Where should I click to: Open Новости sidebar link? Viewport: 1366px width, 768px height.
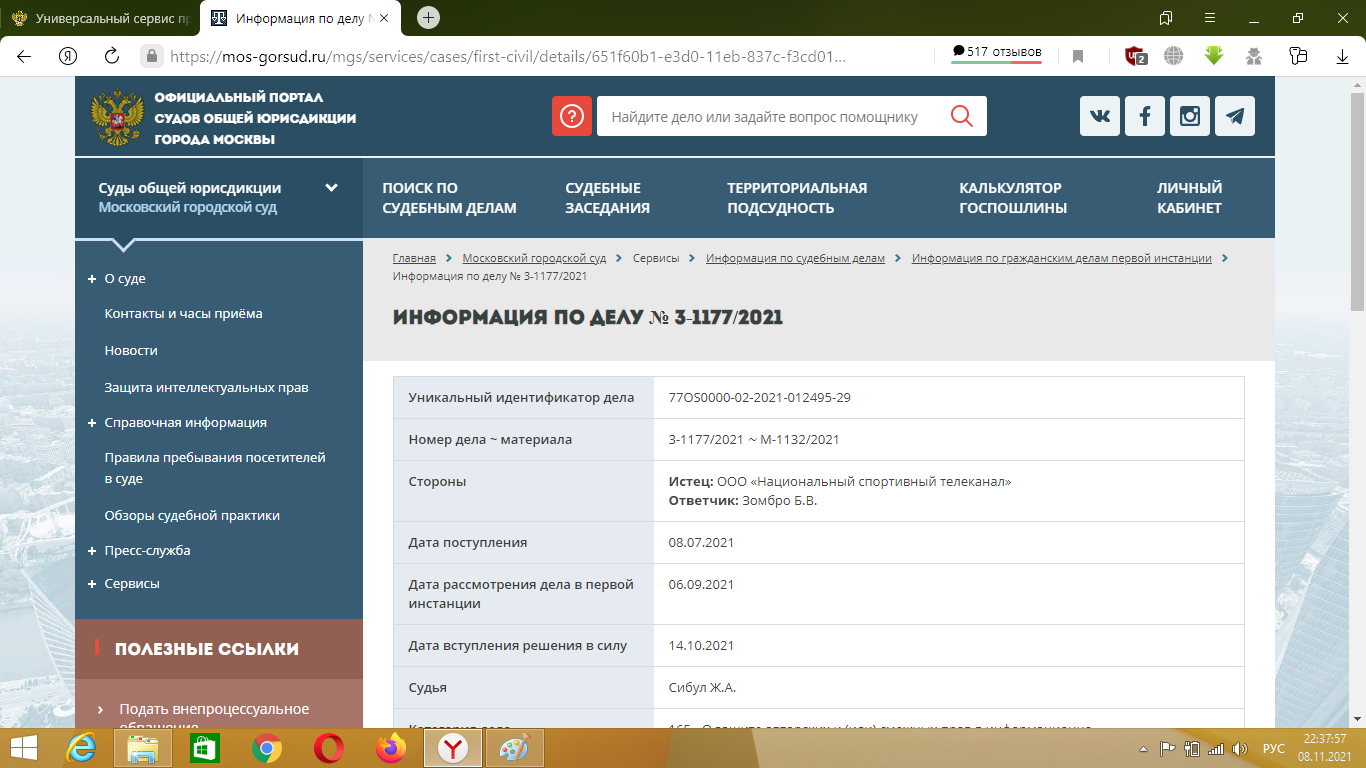point(131,350)
